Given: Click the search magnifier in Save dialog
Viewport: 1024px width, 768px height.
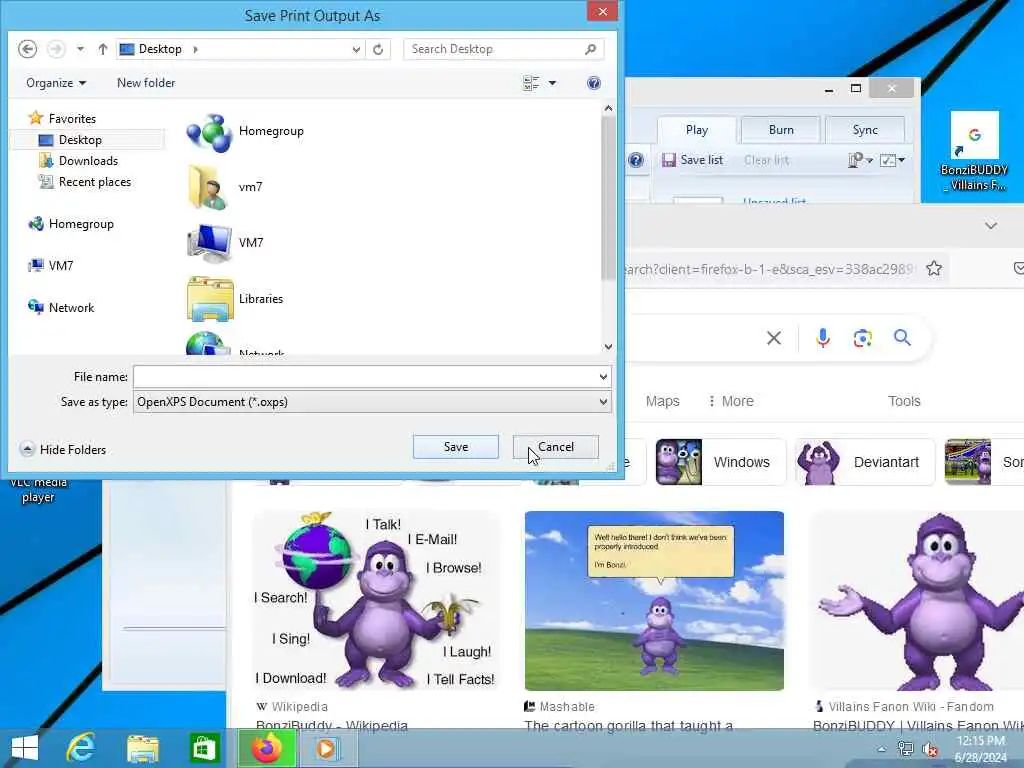Looking at the screenshot, I should pyautogui.click(x=590, y=49).
